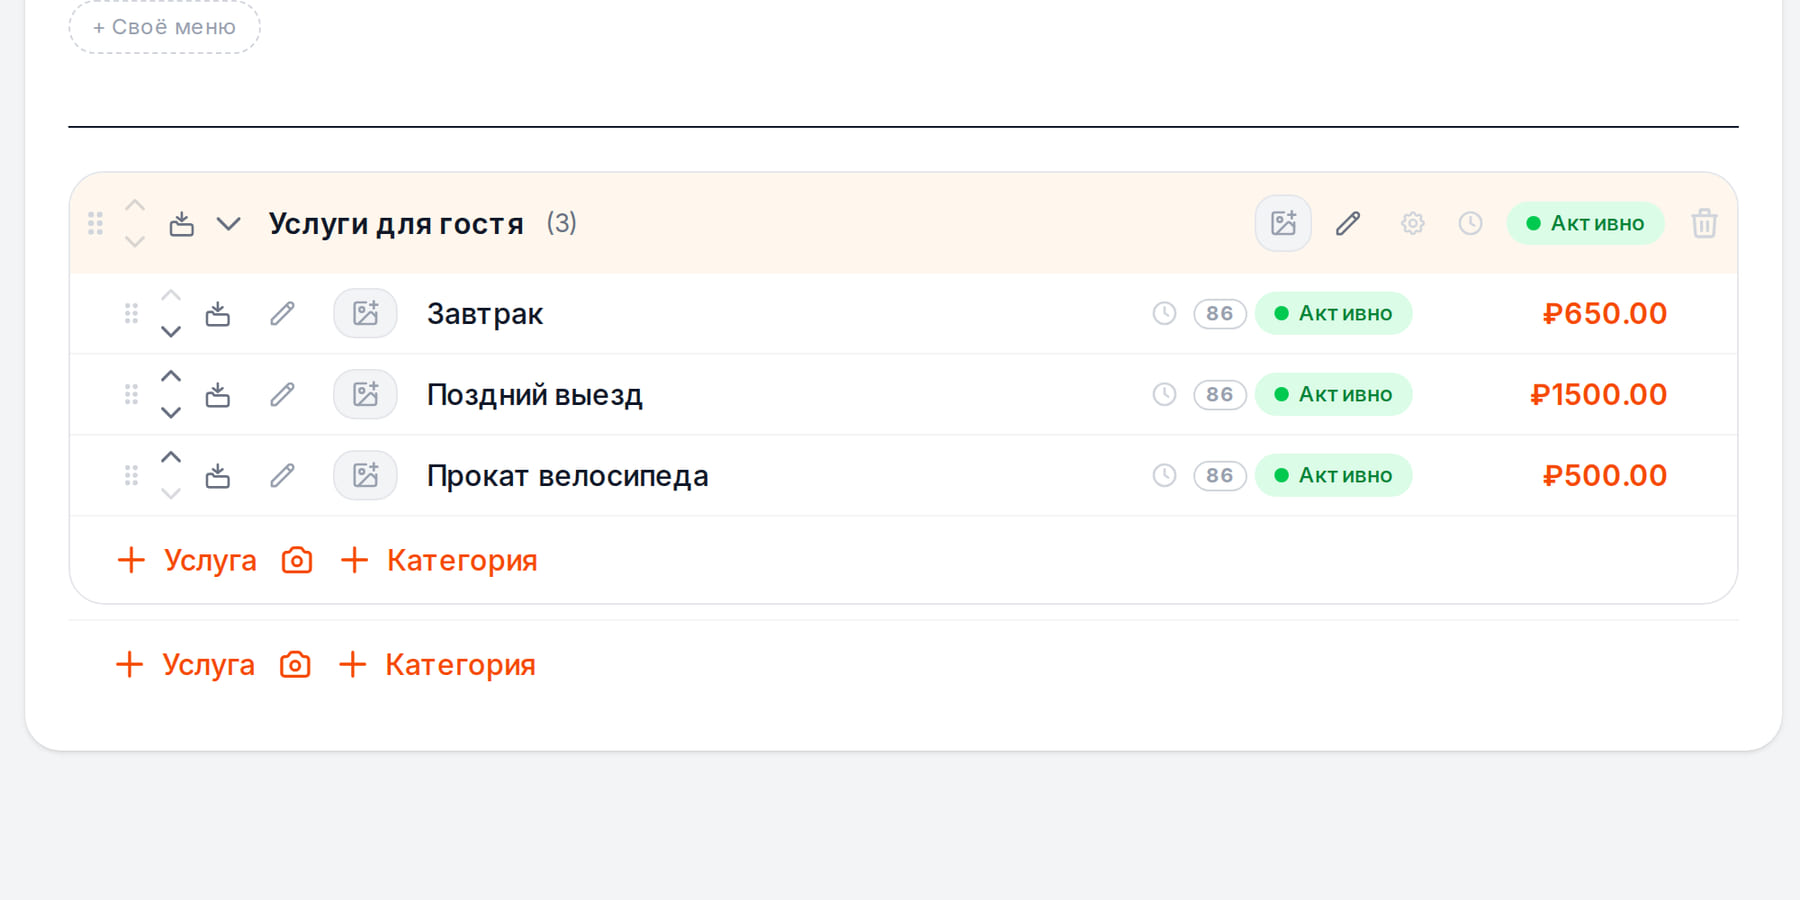Click the '+ Своё меню' button

pyautogui.click(x=164, y=27)
